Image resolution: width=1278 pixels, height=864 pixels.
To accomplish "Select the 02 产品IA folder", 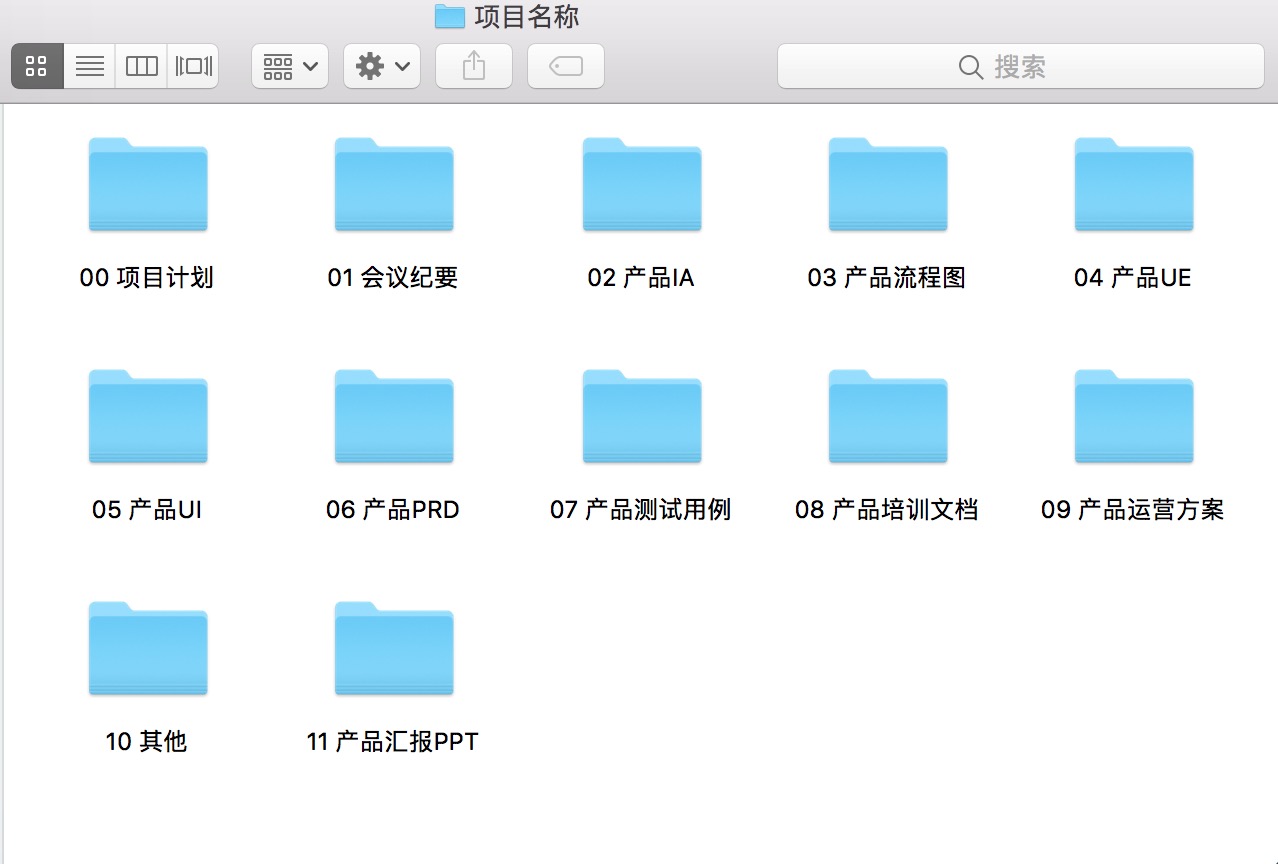I will click(x=641, y=186).
